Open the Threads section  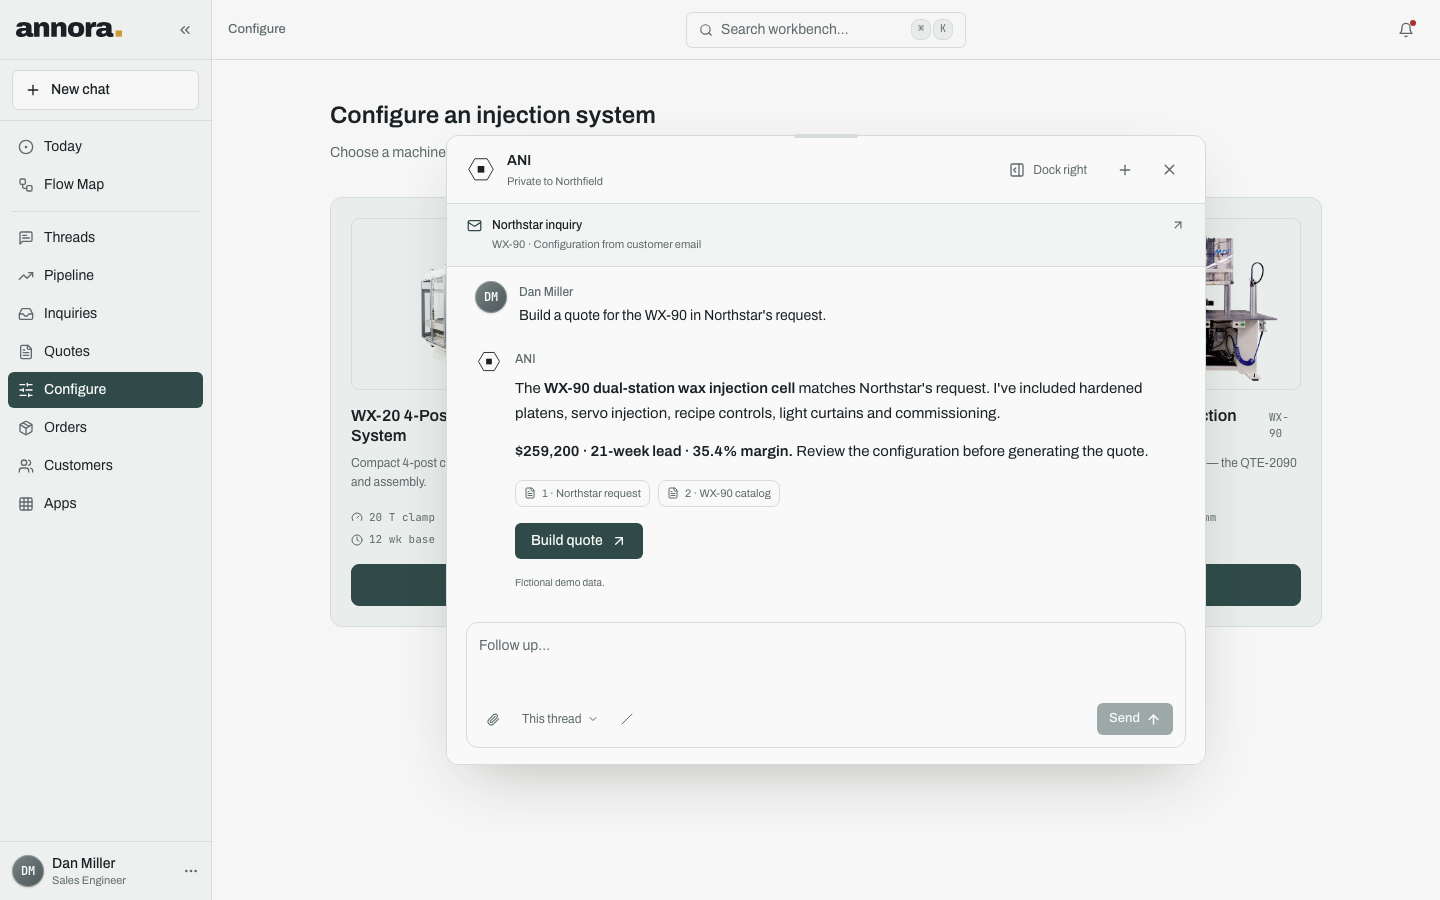coord(105,238)
